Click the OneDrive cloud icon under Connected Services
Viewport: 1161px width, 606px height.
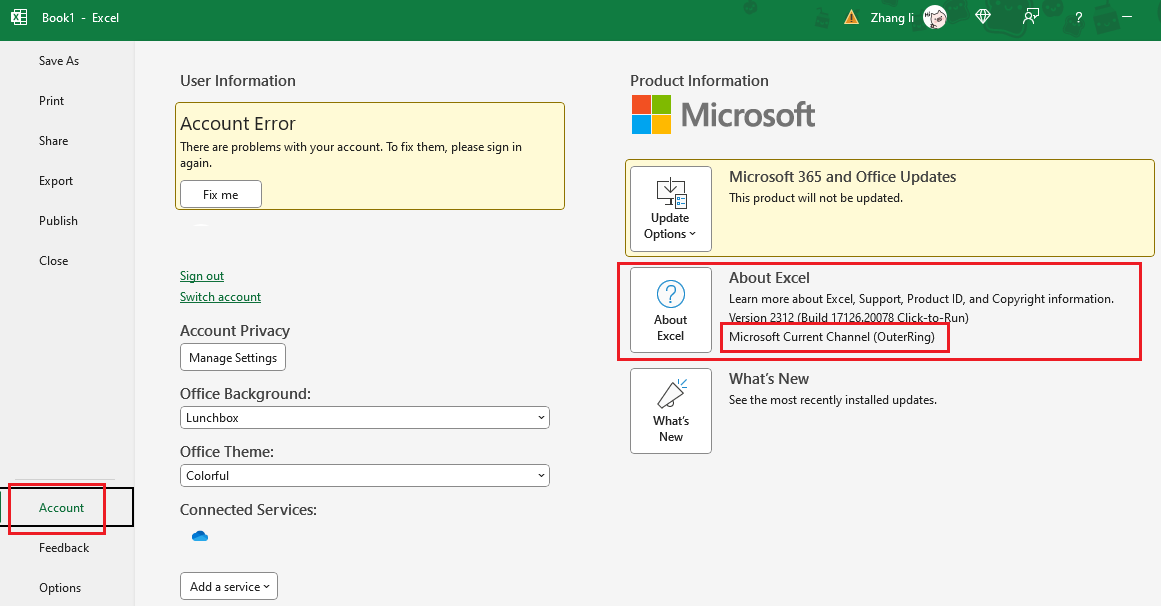tap(200, 536)
